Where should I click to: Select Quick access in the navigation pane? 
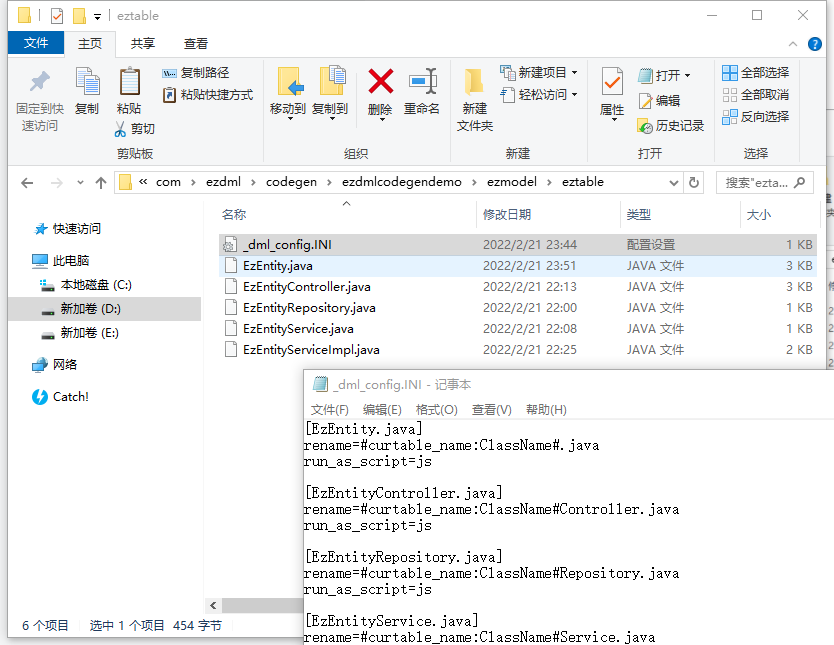(68, 229)
